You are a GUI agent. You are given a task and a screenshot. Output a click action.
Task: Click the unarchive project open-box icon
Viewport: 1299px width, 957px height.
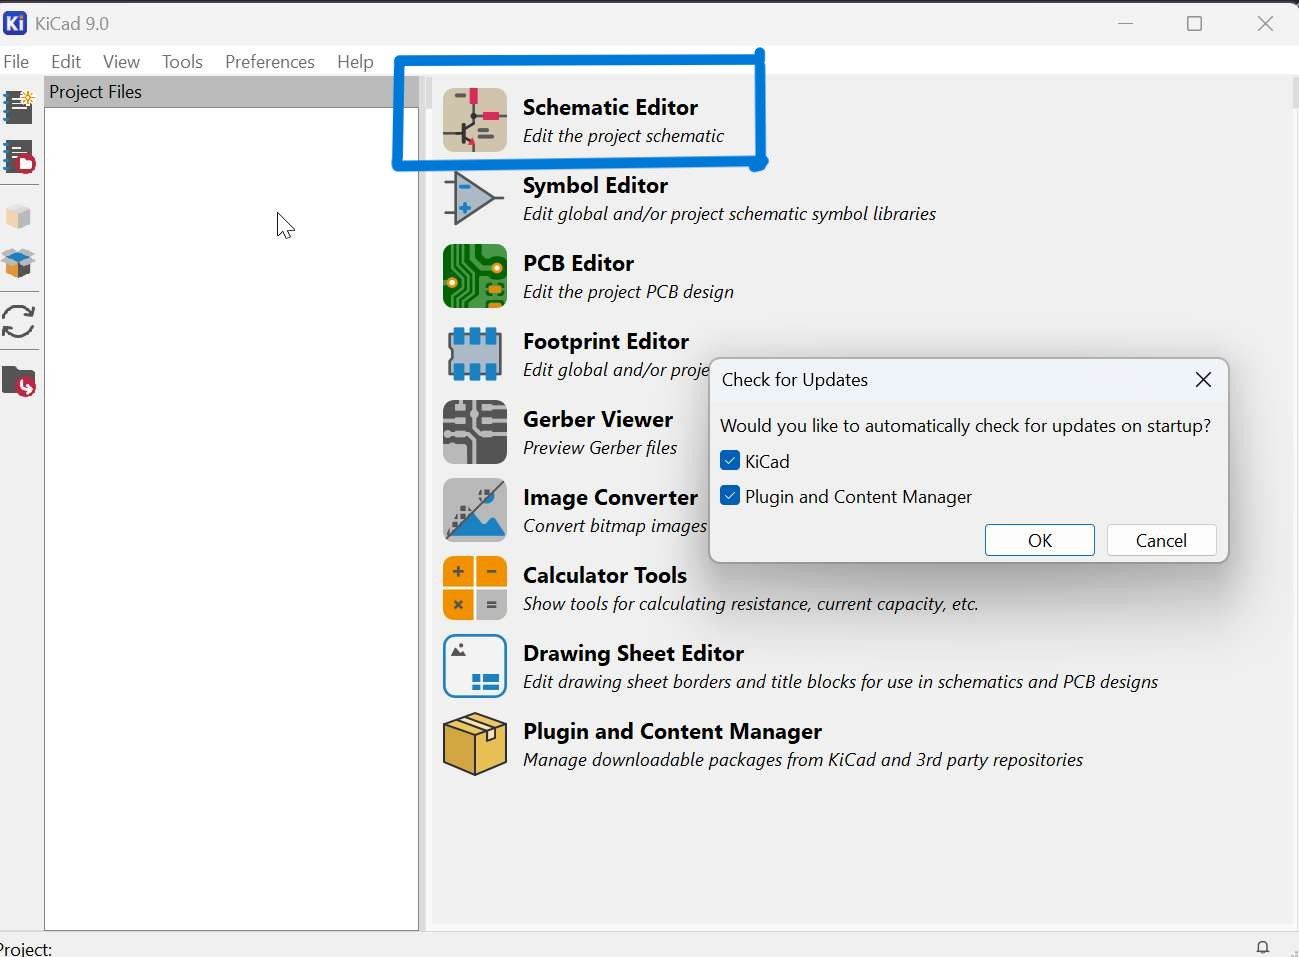click(x=19, y=263)
